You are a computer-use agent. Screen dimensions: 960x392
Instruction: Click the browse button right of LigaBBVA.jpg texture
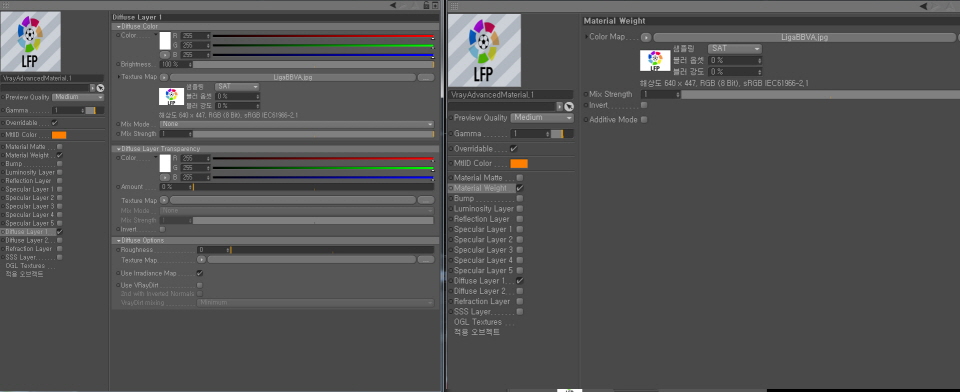pyautogui.click(x=426, y=78)
